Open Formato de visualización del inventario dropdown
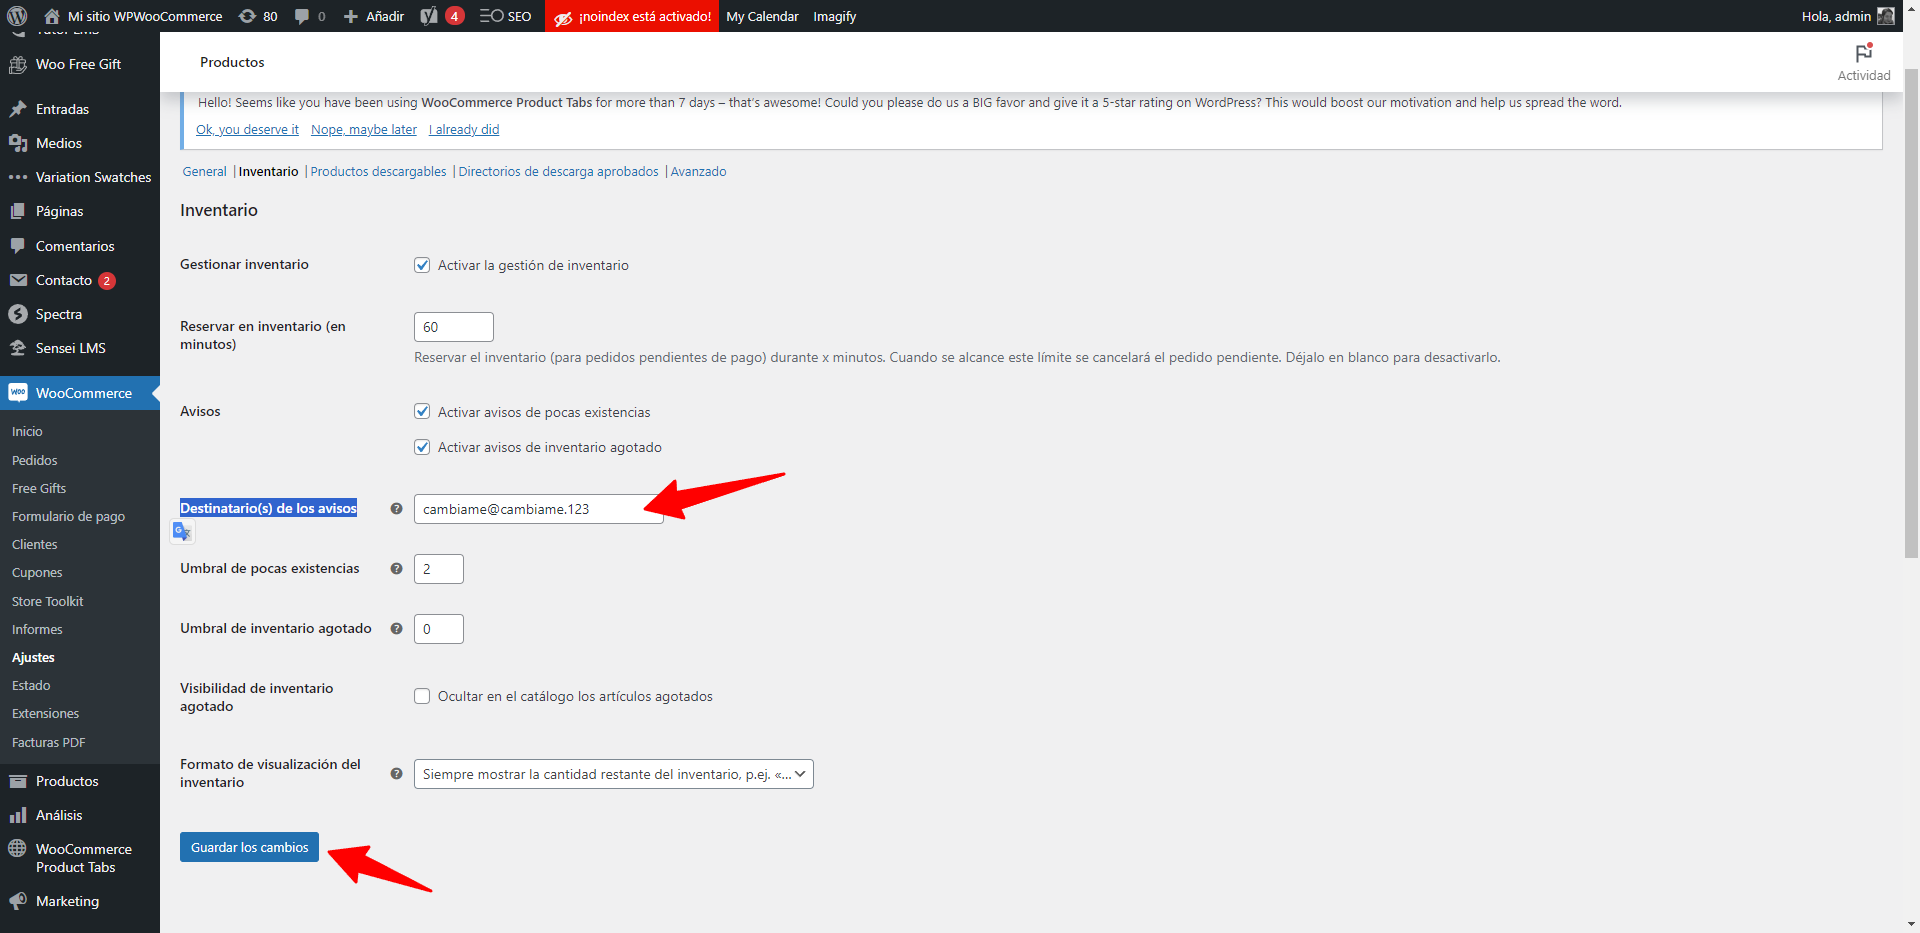 (614, 774)
